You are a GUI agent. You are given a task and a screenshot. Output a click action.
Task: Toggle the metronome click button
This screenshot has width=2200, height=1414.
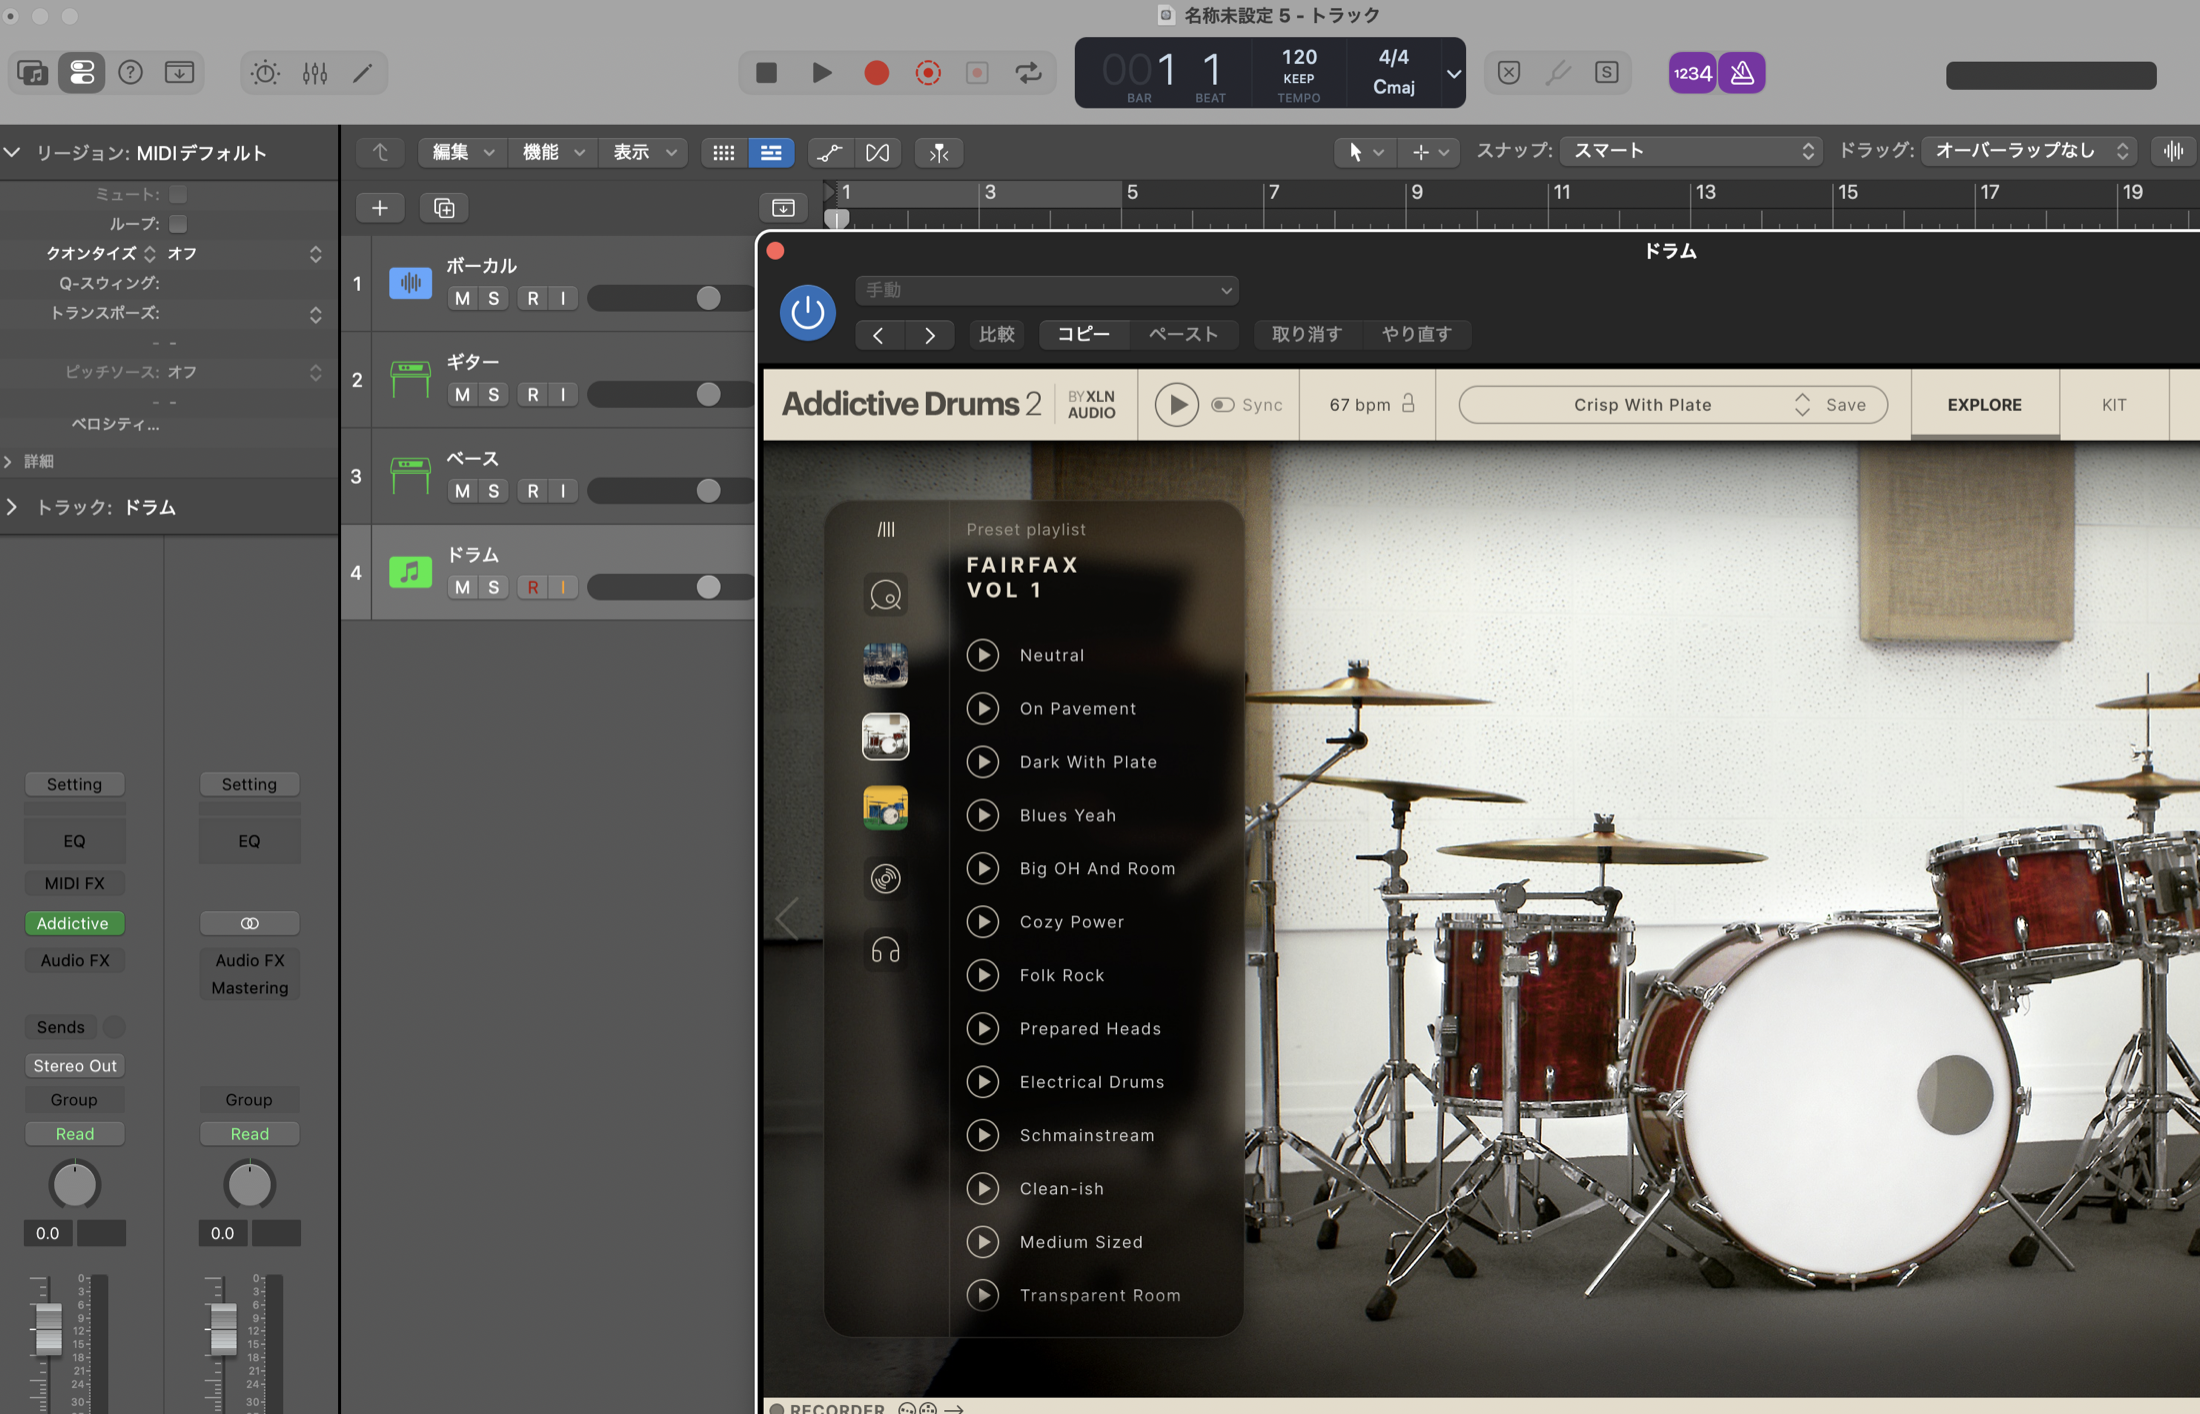click(1742, 73)
